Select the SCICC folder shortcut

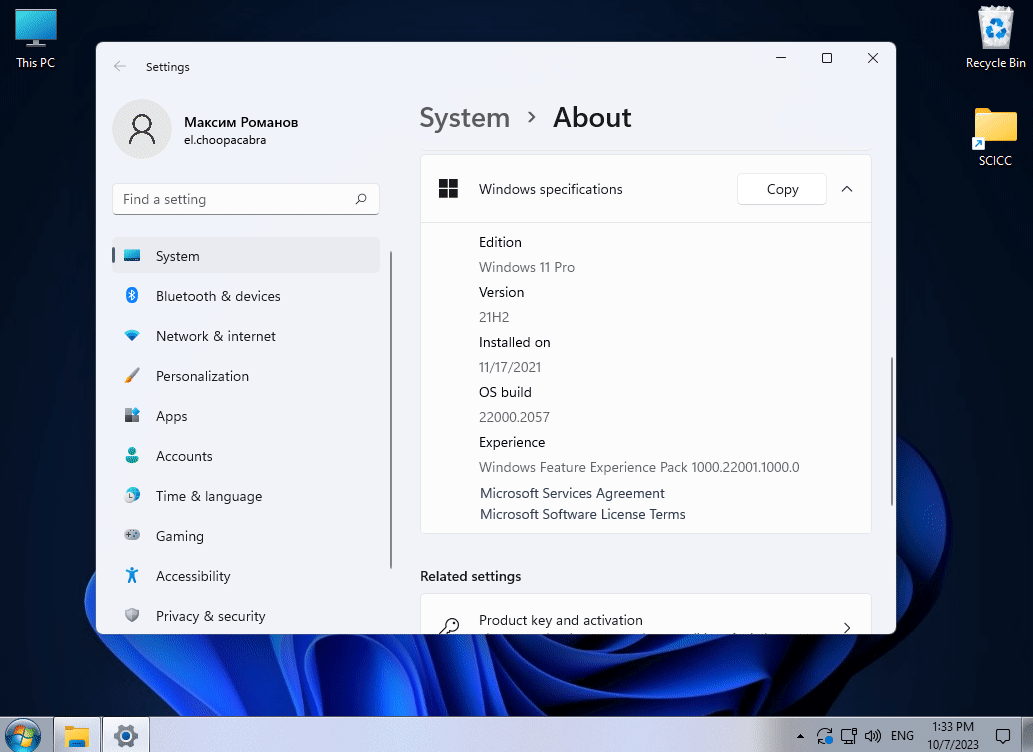995,137
